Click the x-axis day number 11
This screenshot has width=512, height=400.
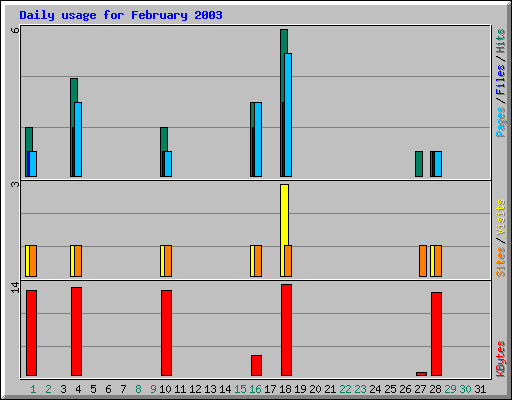coord(180,389)
